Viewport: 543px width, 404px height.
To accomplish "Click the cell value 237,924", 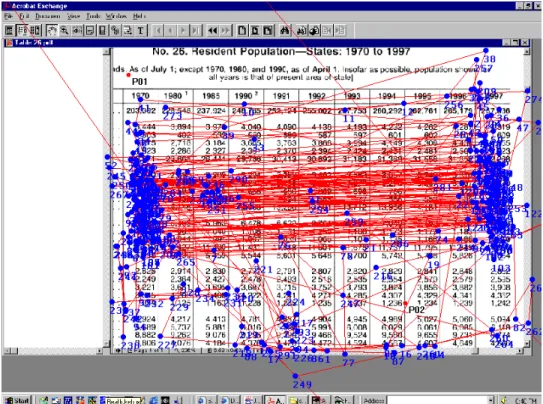I will pos(211,111).
